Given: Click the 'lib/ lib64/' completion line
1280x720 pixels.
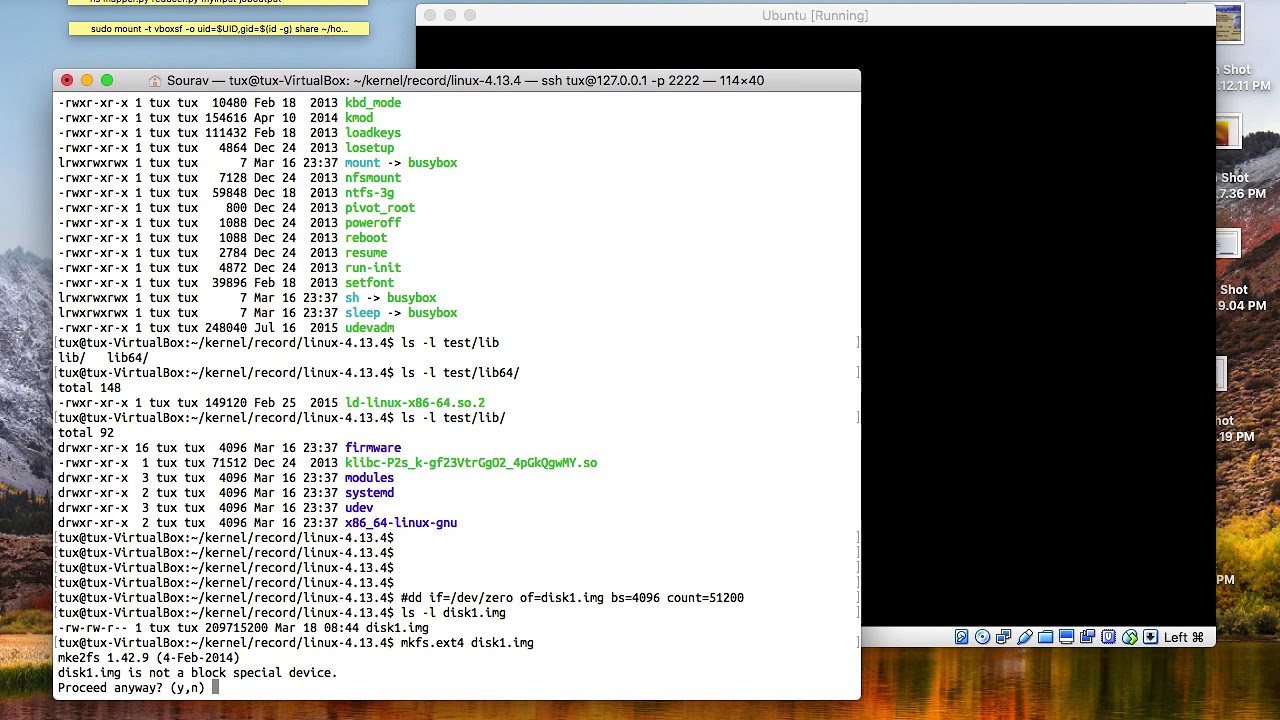Looking at the screenshot, I should (x=103, y=358).
